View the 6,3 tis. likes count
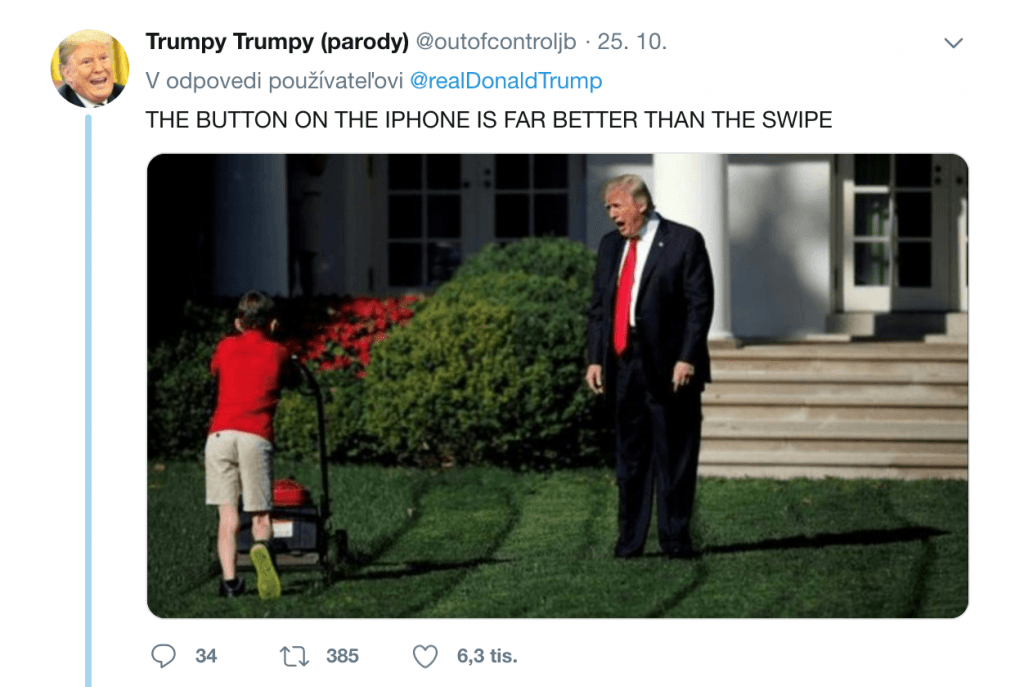The height and width of the screenshot is (687, 1024). tap(487, 656)
